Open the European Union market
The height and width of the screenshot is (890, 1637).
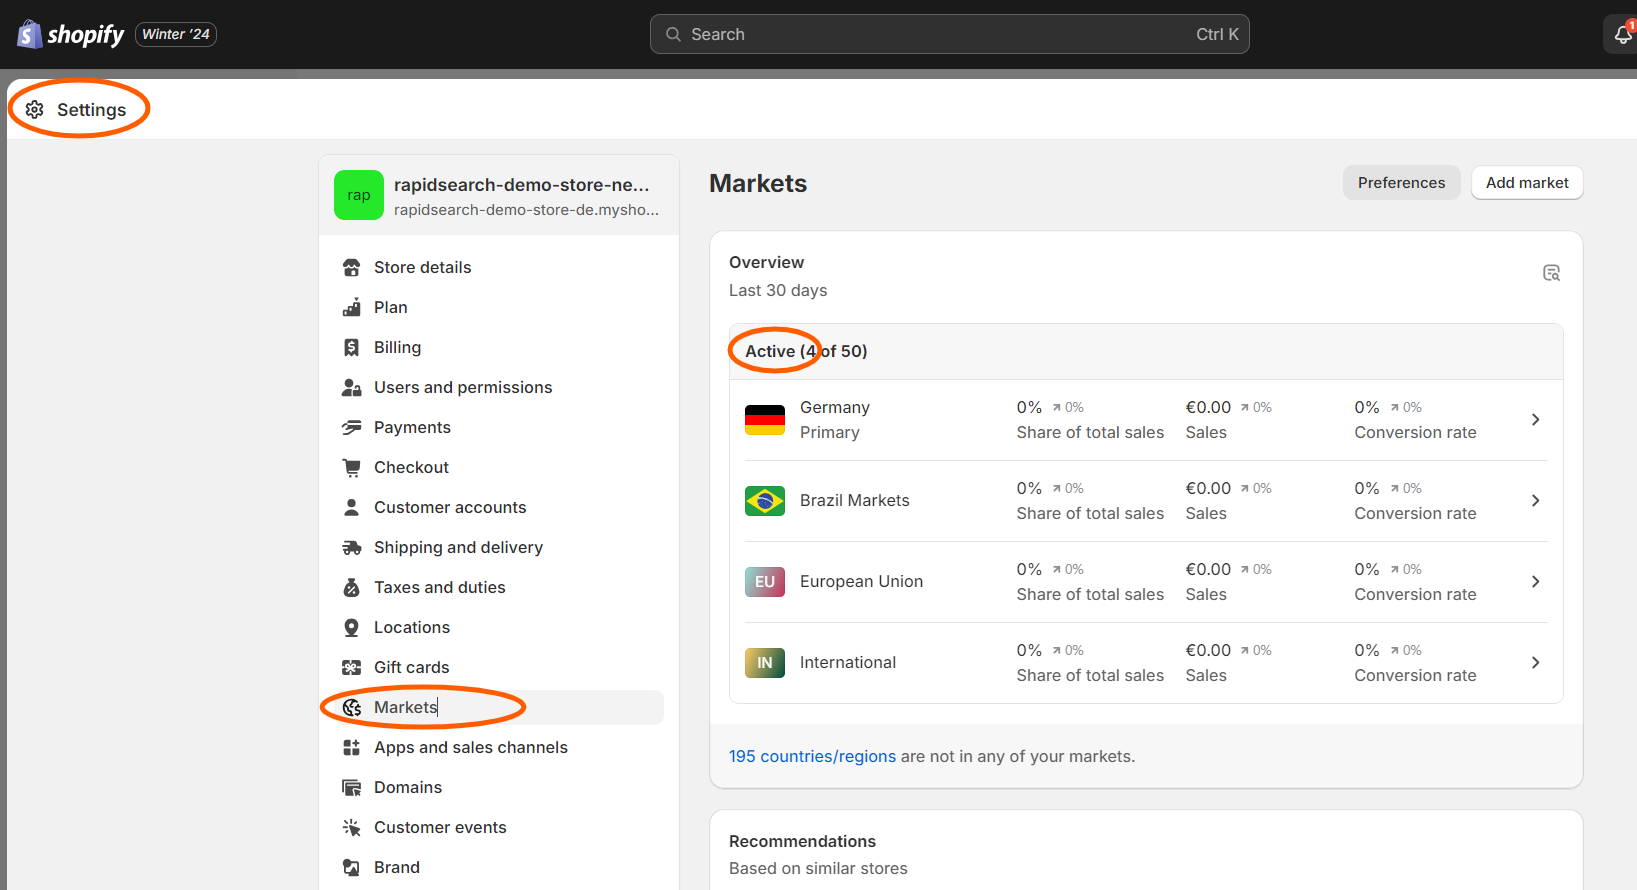(x=1146, y=582)
